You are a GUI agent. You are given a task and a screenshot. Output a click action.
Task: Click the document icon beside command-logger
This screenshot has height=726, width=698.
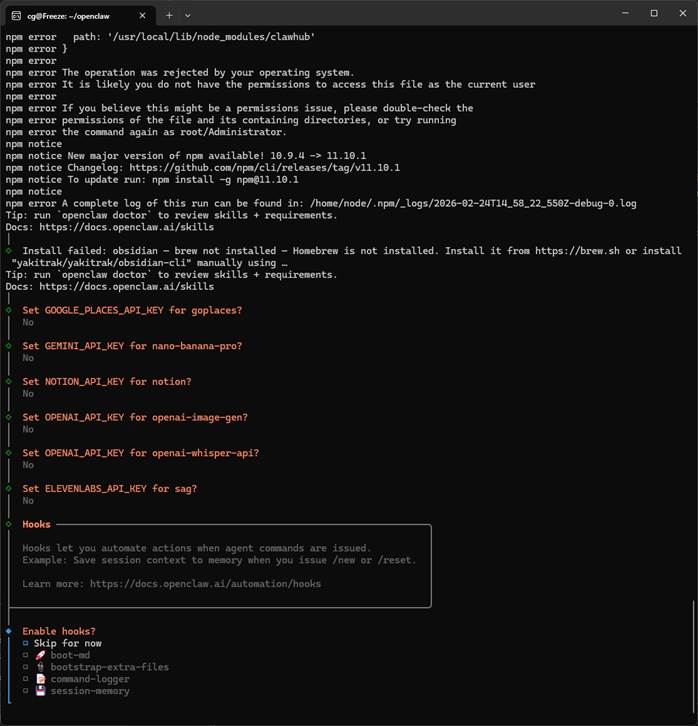click(40, 679)
